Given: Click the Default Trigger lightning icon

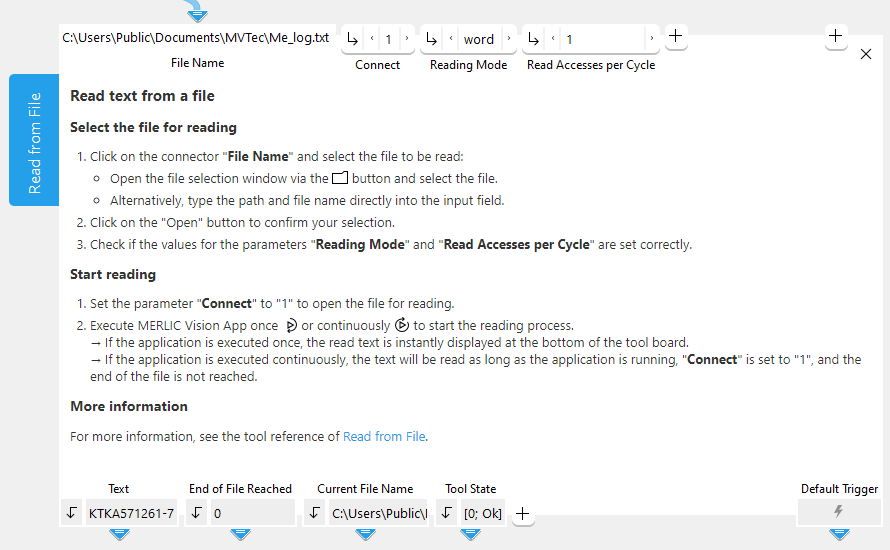Looking at the screenshot, I should click(838, 512).
